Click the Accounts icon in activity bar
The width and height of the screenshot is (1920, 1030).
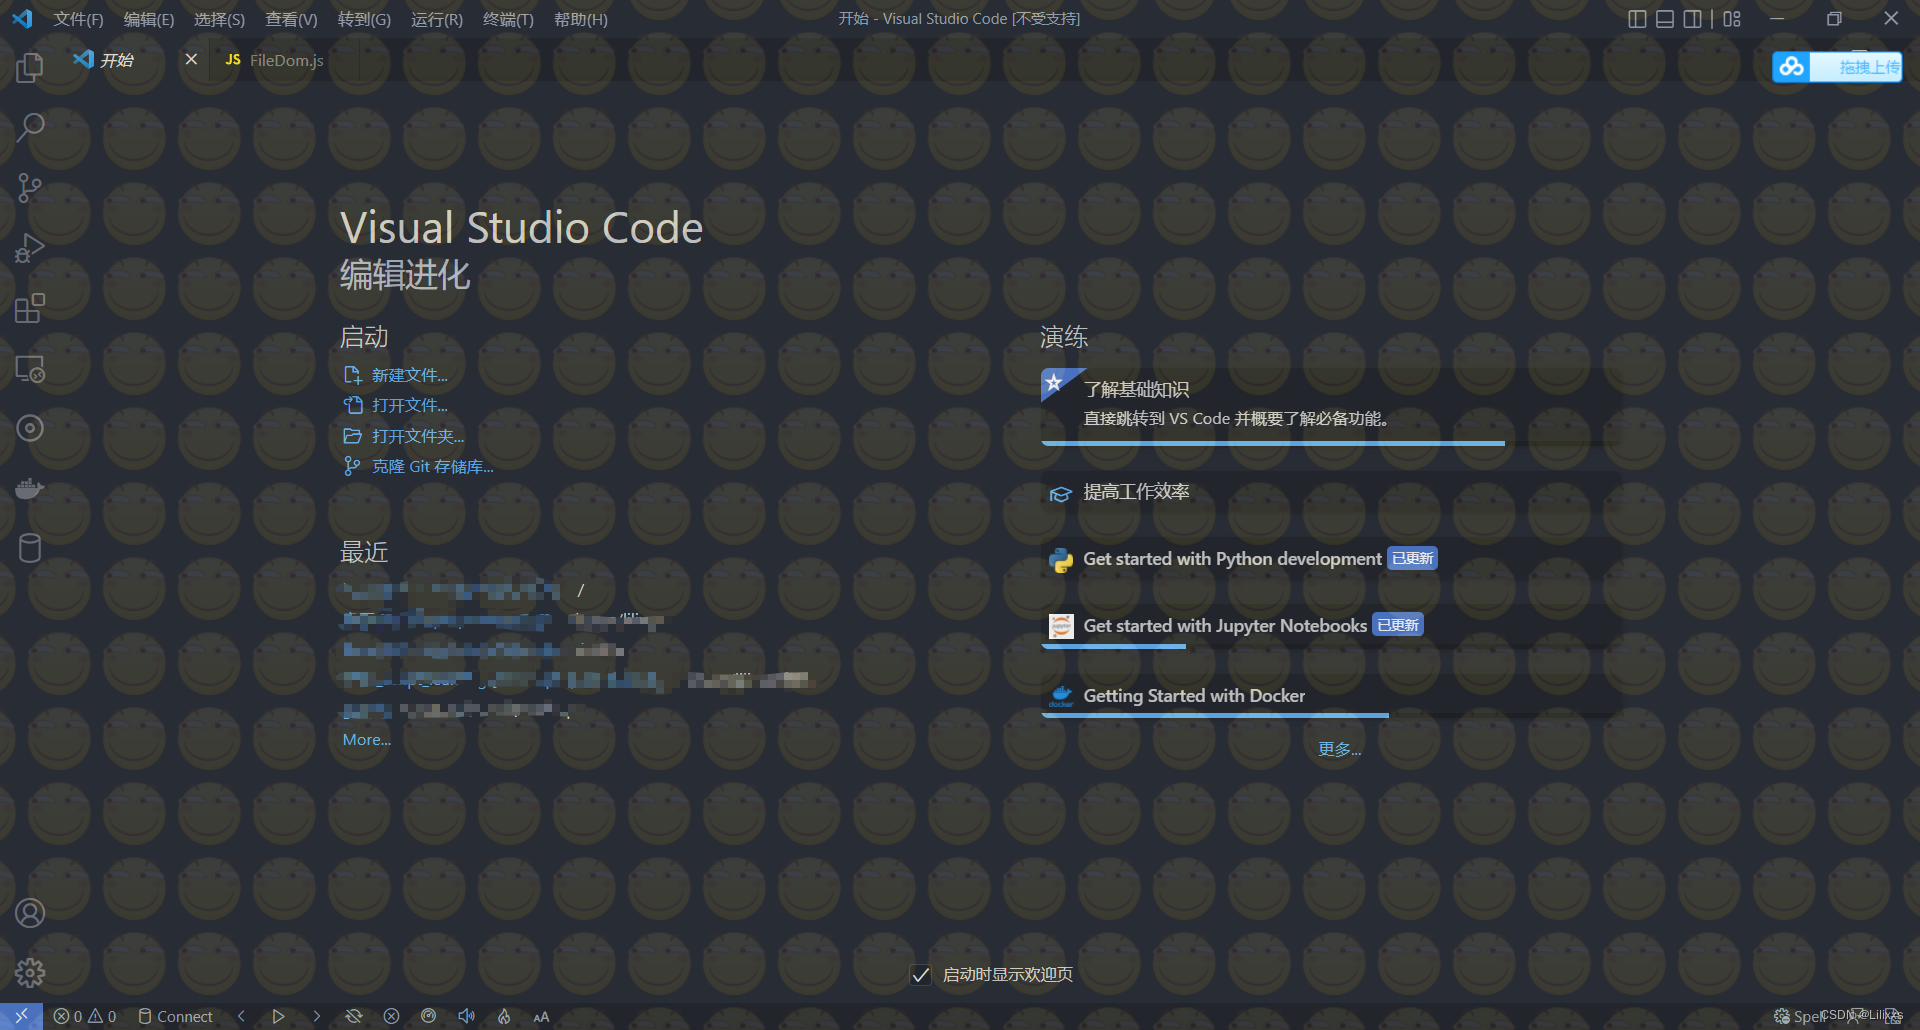[x=30, y=912]
